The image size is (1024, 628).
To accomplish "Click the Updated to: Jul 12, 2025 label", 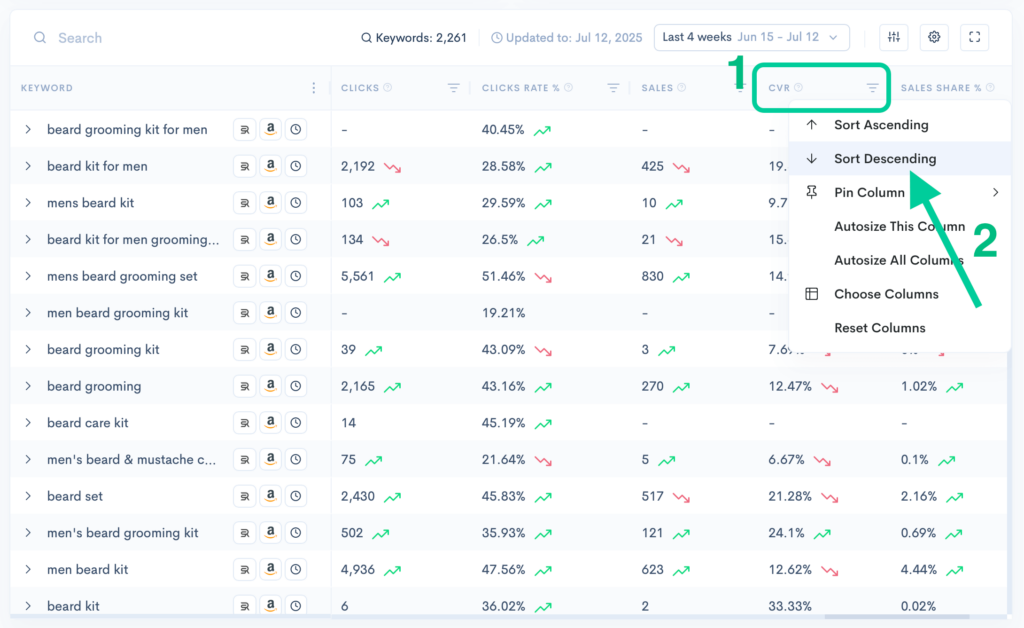I will tap(567, 38).
